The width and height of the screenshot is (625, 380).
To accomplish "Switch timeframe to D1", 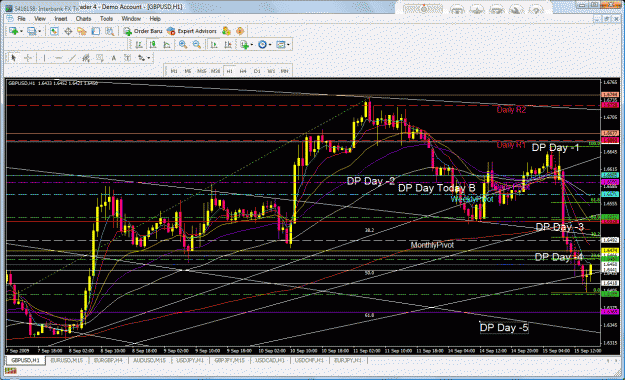I will point(257,71).
